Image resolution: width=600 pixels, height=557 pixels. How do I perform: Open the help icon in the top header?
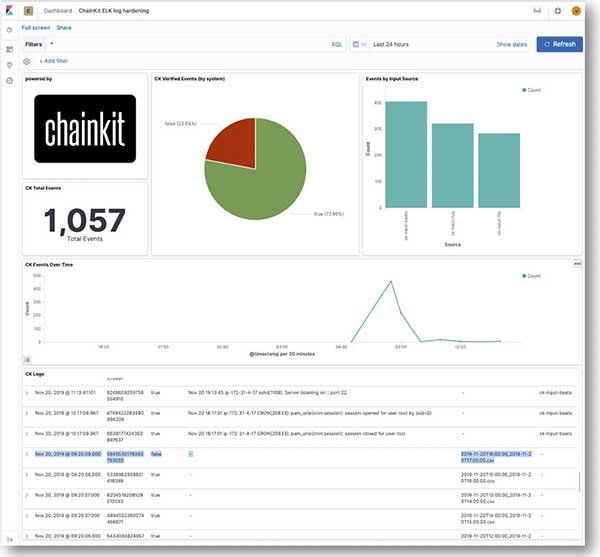tap(557, 11)
